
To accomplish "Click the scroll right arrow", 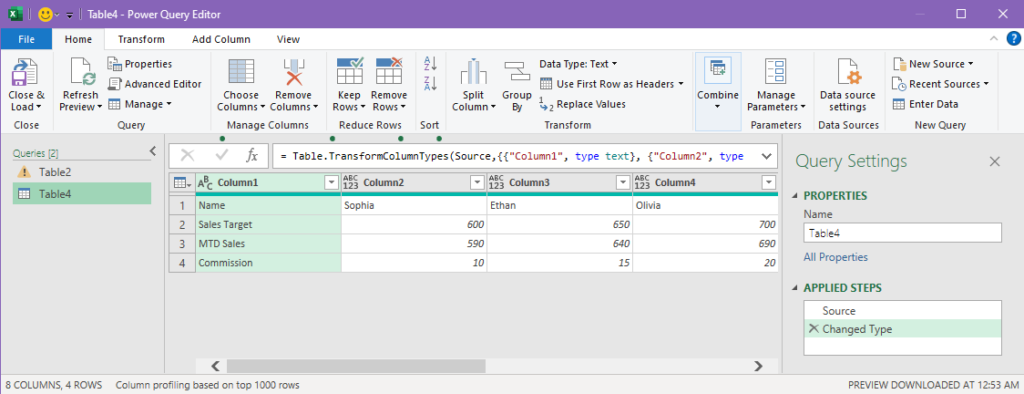I will [x=758, y=366].
